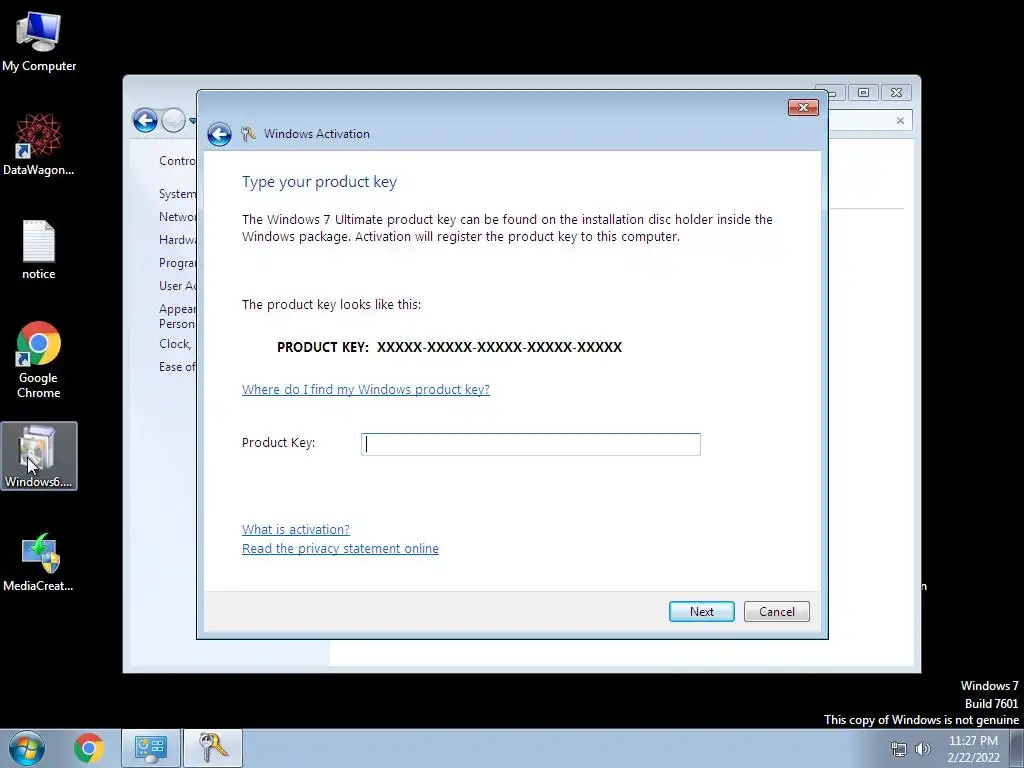Click the Windows Activation title text
1024x768 pixels.
tap(317, 134)
